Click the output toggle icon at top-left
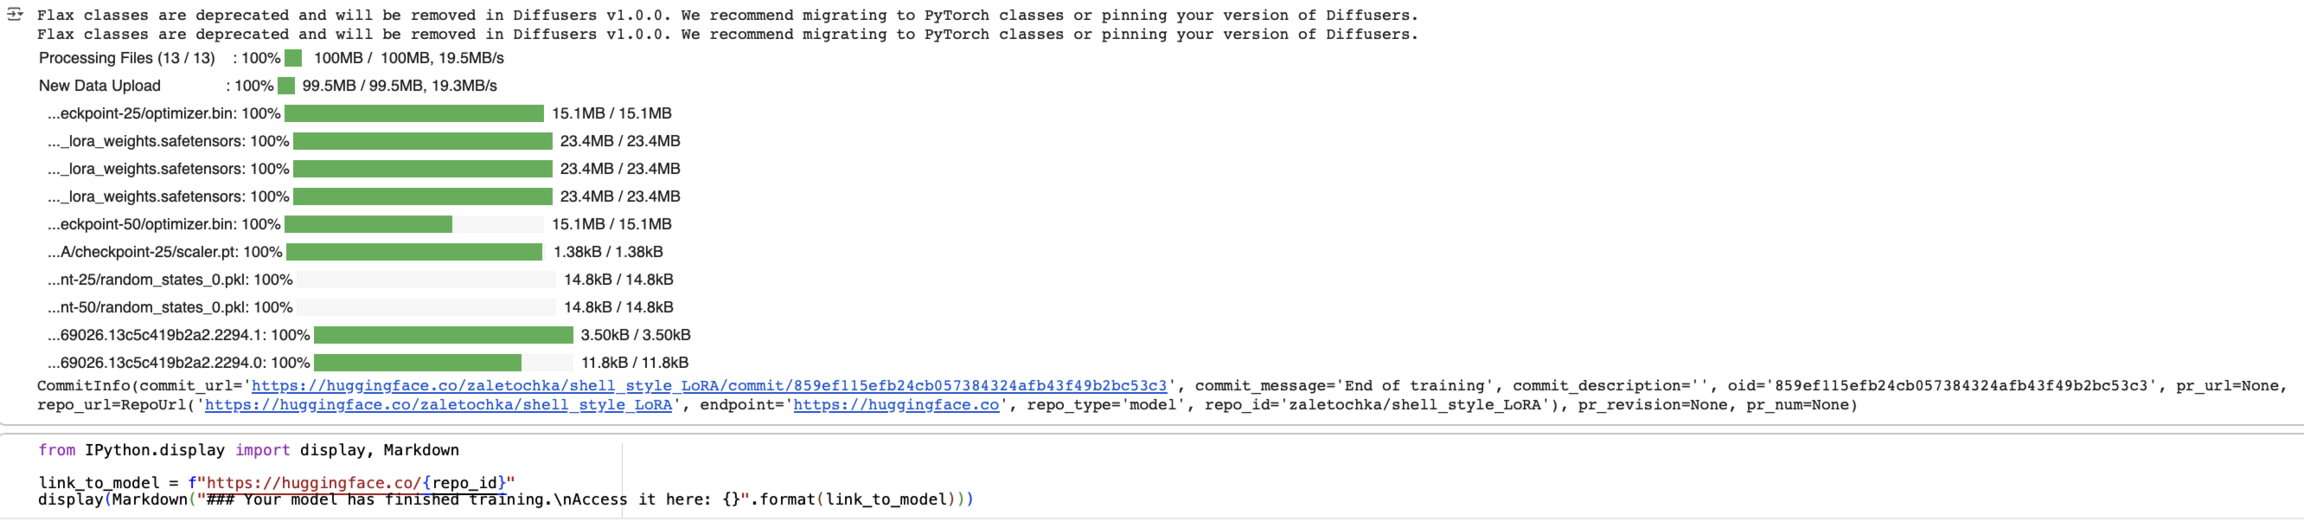 tap(15, 14)
